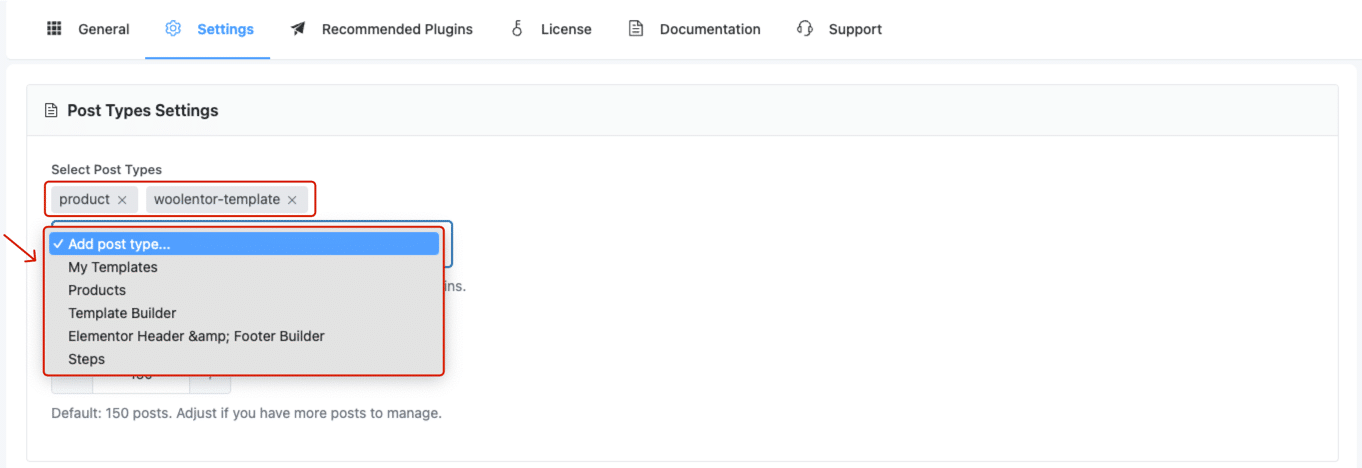Select Steps from the post type list

86,359
